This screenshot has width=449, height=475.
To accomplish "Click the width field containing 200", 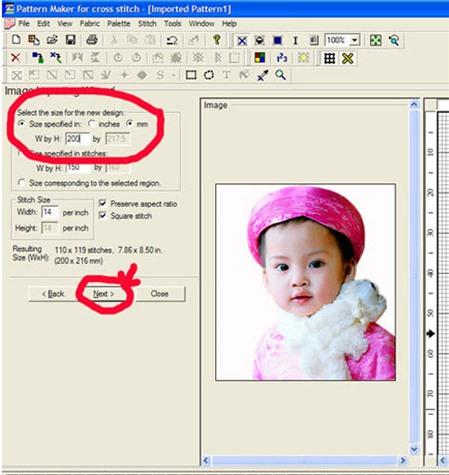I will 77,138.
